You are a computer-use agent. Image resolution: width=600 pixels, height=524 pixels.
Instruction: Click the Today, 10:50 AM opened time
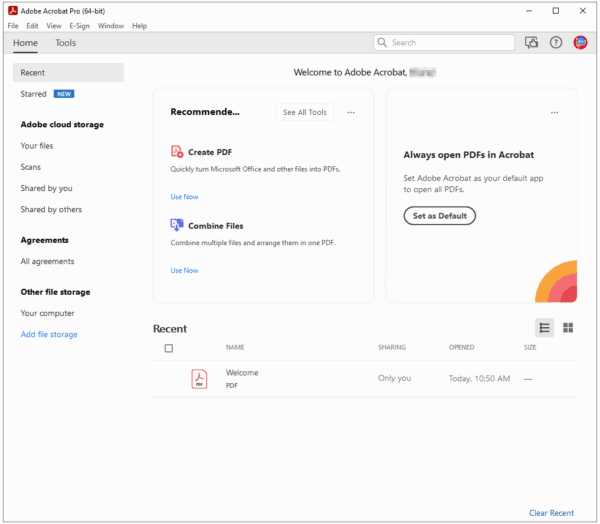coord(479,379)
